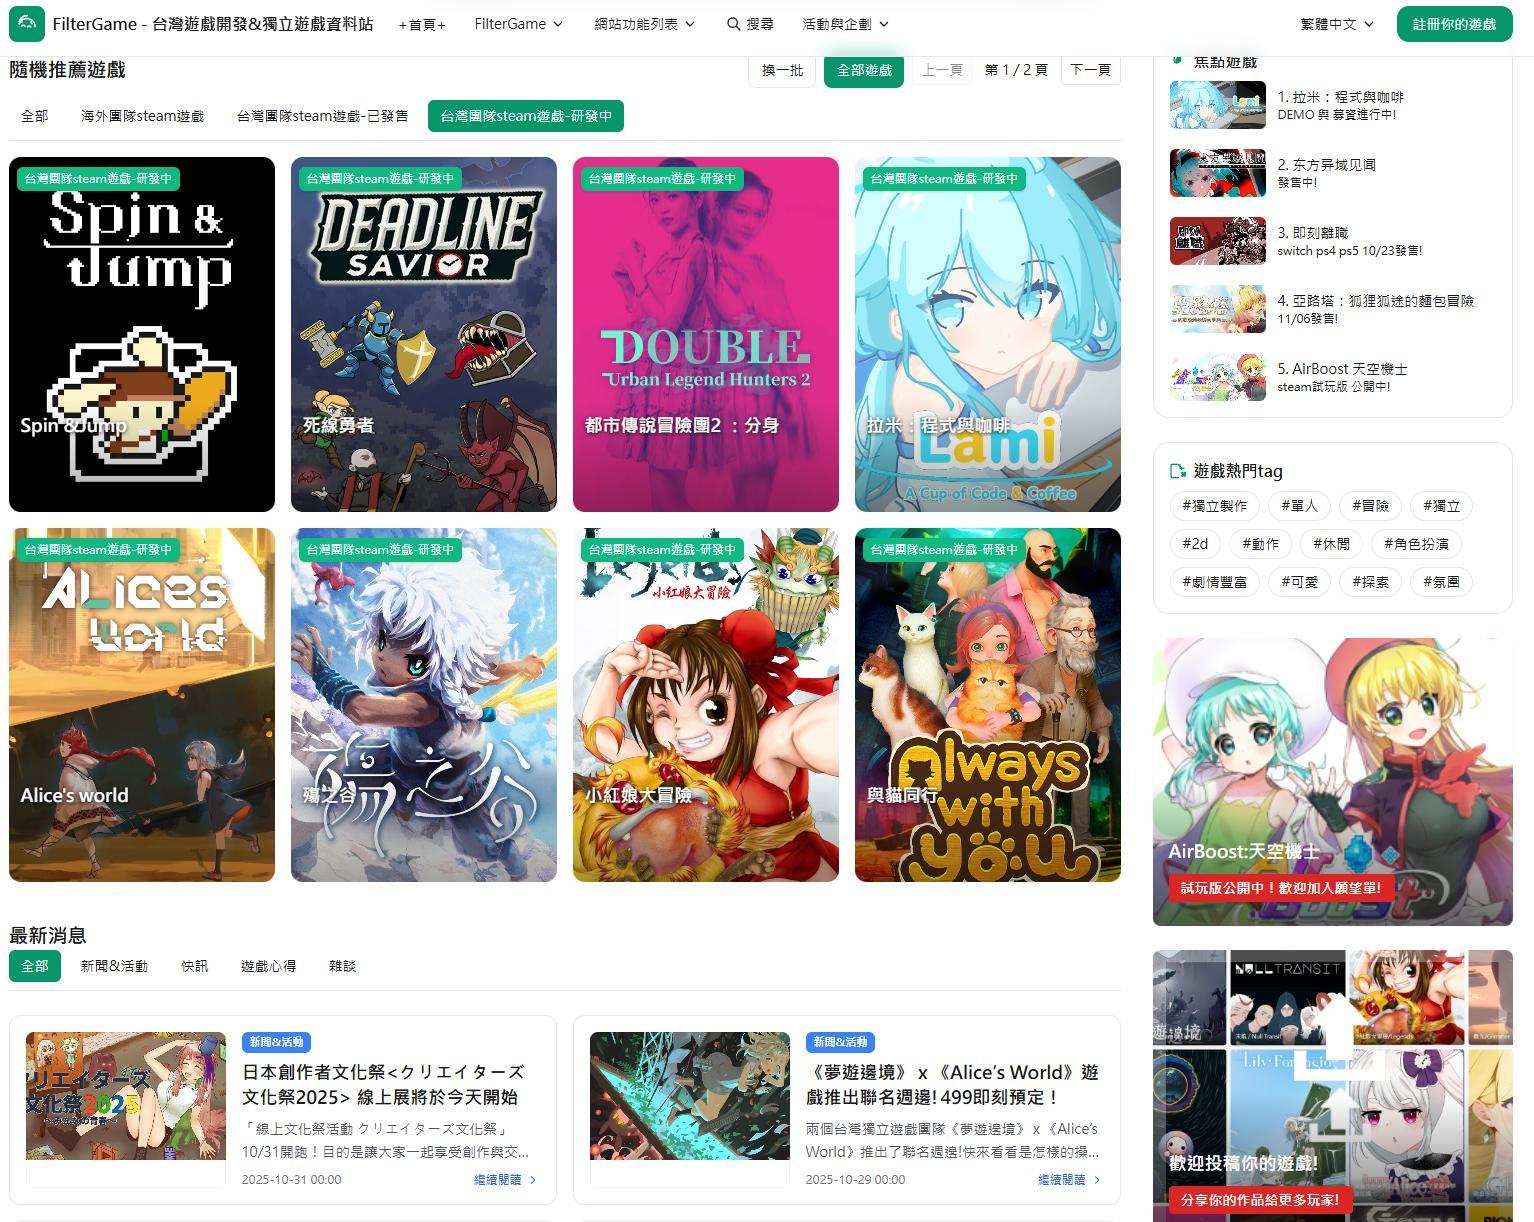Open the Deadline Savior game card
The width and height of the screenshot is (1534, 1222).
pyautogui.click(x=423, y=334)
